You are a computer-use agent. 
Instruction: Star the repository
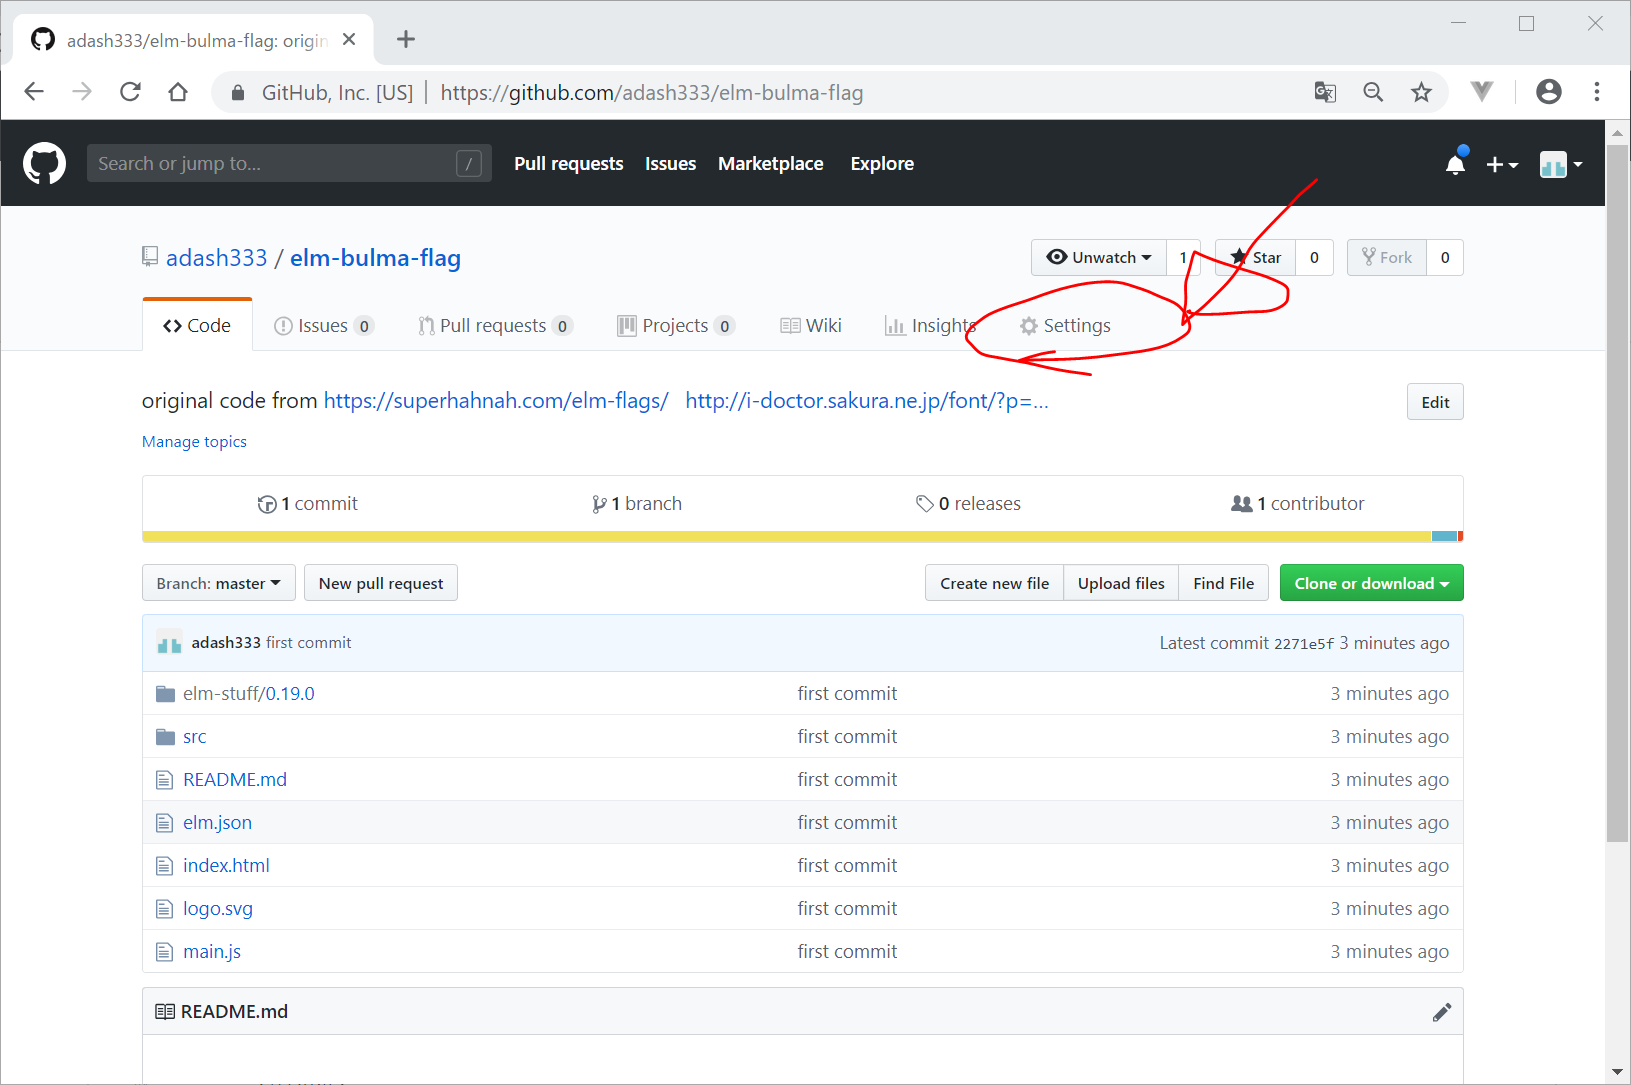[x=1256, y=258]
